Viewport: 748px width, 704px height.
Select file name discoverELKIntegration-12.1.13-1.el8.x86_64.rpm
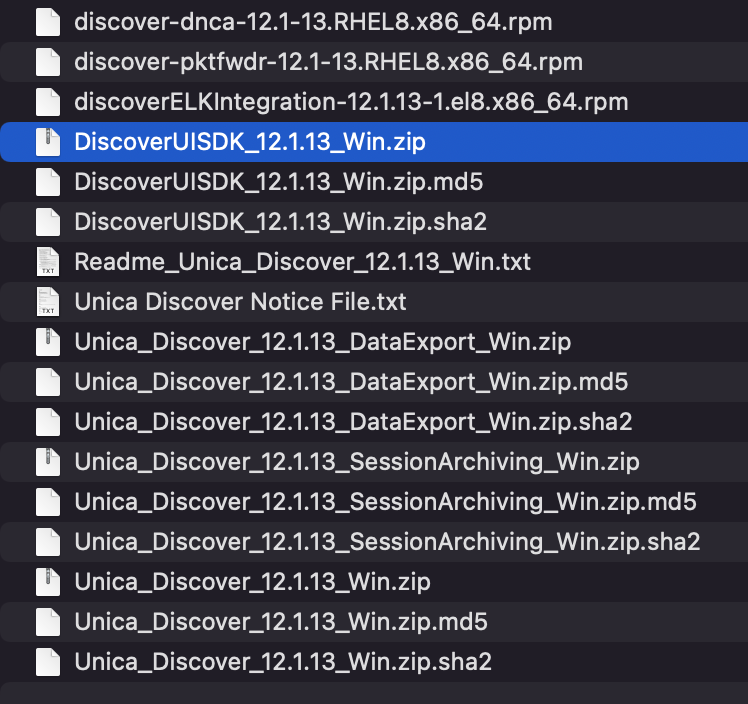[x=352, y=103]
